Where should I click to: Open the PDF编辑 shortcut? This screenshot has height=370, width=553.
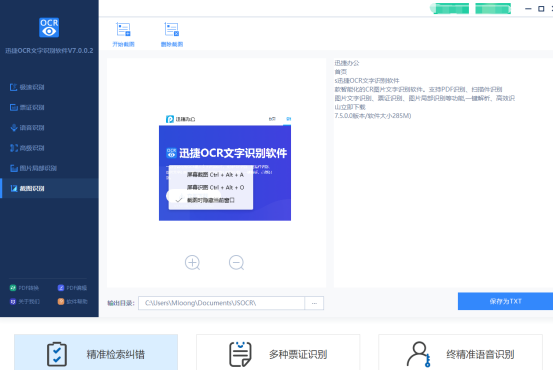tap(72, 288)
